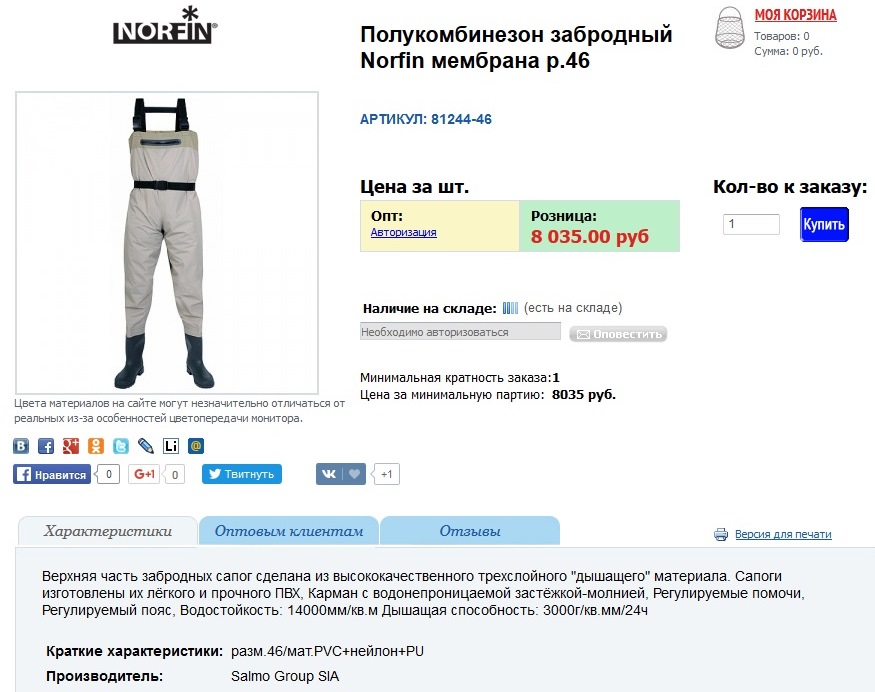Open the LiveJournal pencil share icon
The height and width of the screenshot is (692, 875).
click(x=146, y=446)
